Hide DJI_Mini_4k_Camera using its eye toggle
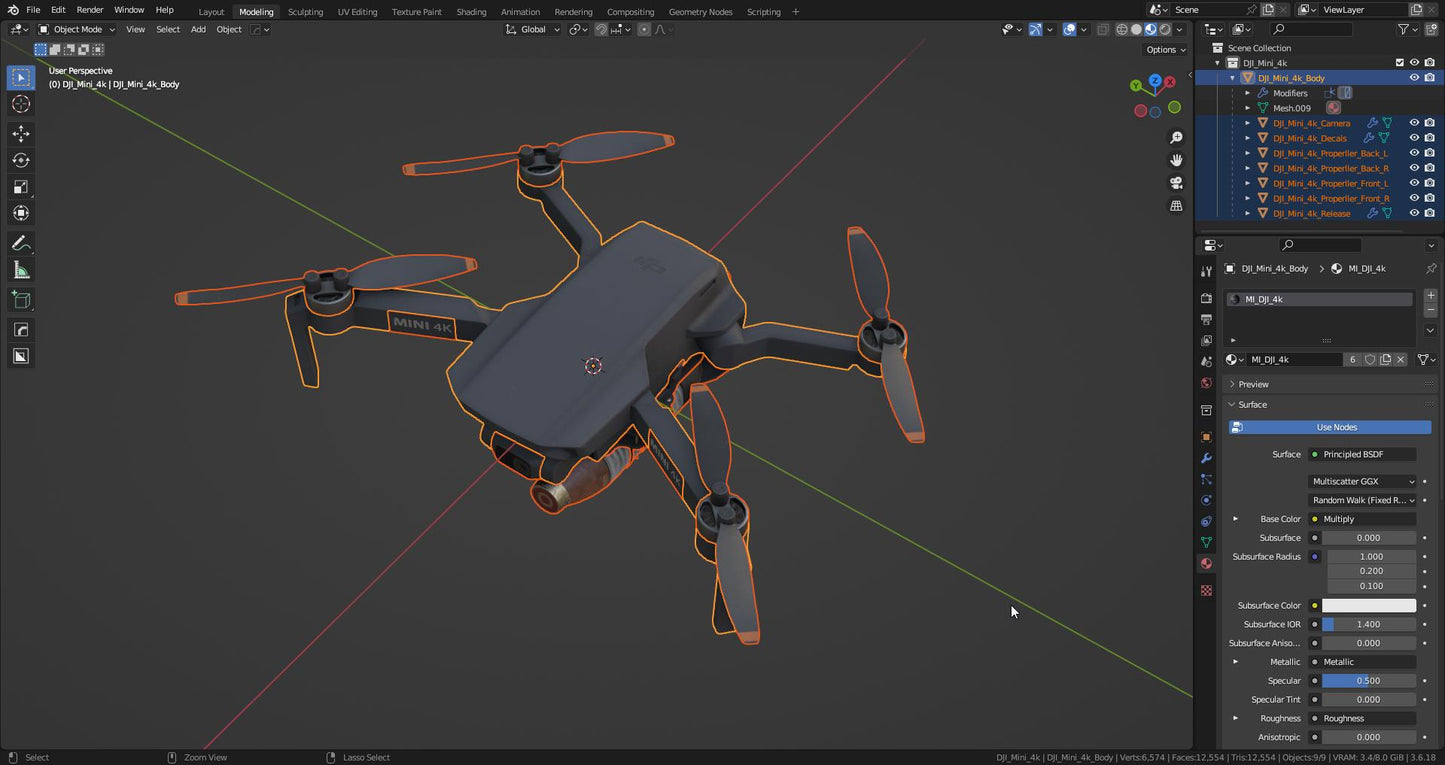The width and height of the screenshot is (1445, 765). 1414,122
